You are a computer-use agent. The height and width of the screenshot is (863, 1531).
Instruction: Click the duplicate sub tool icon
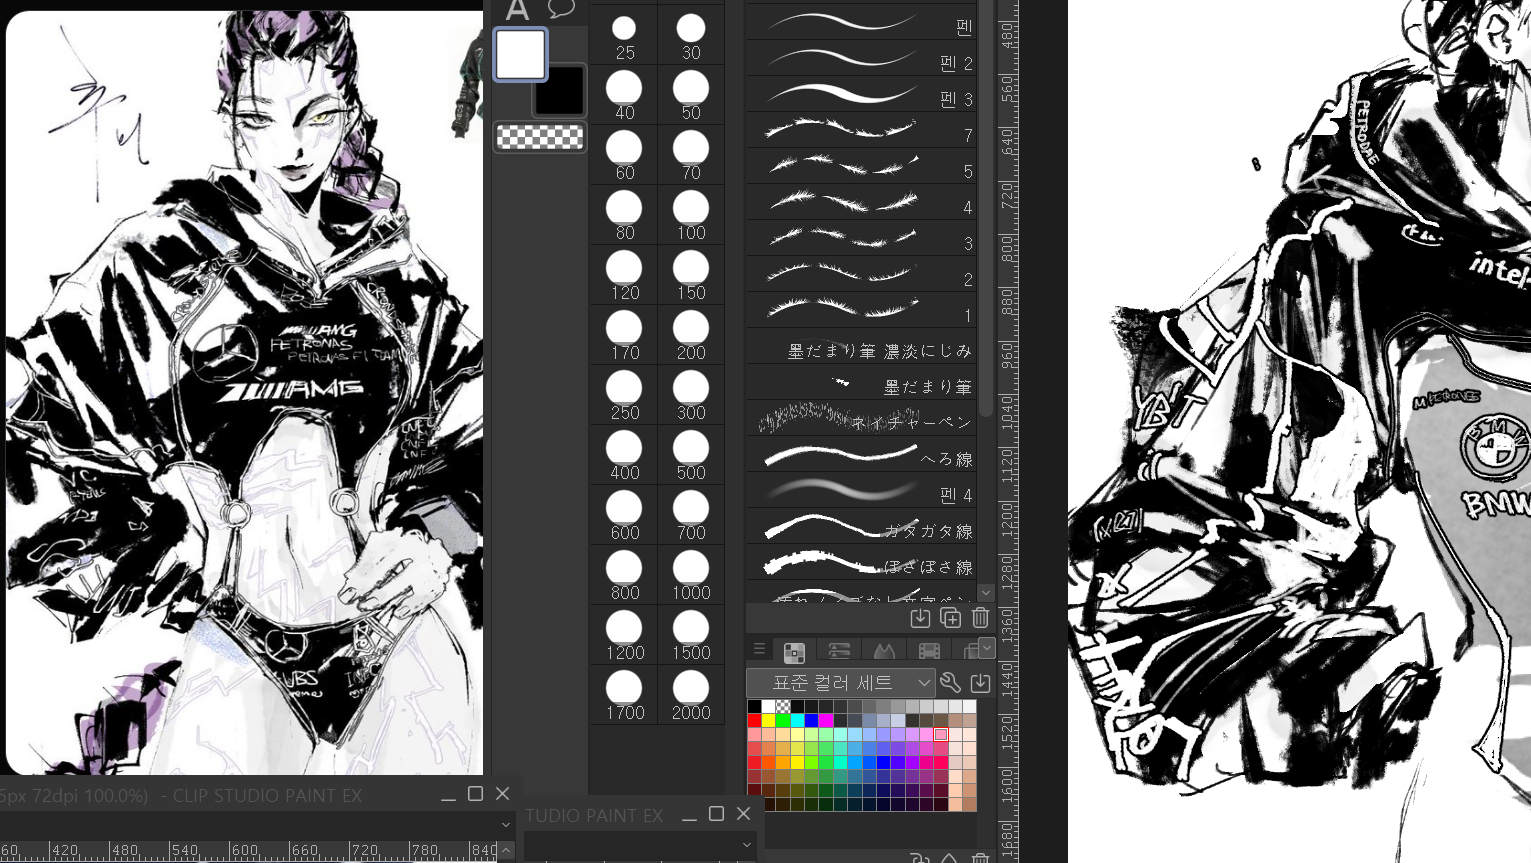coord(950,618)
